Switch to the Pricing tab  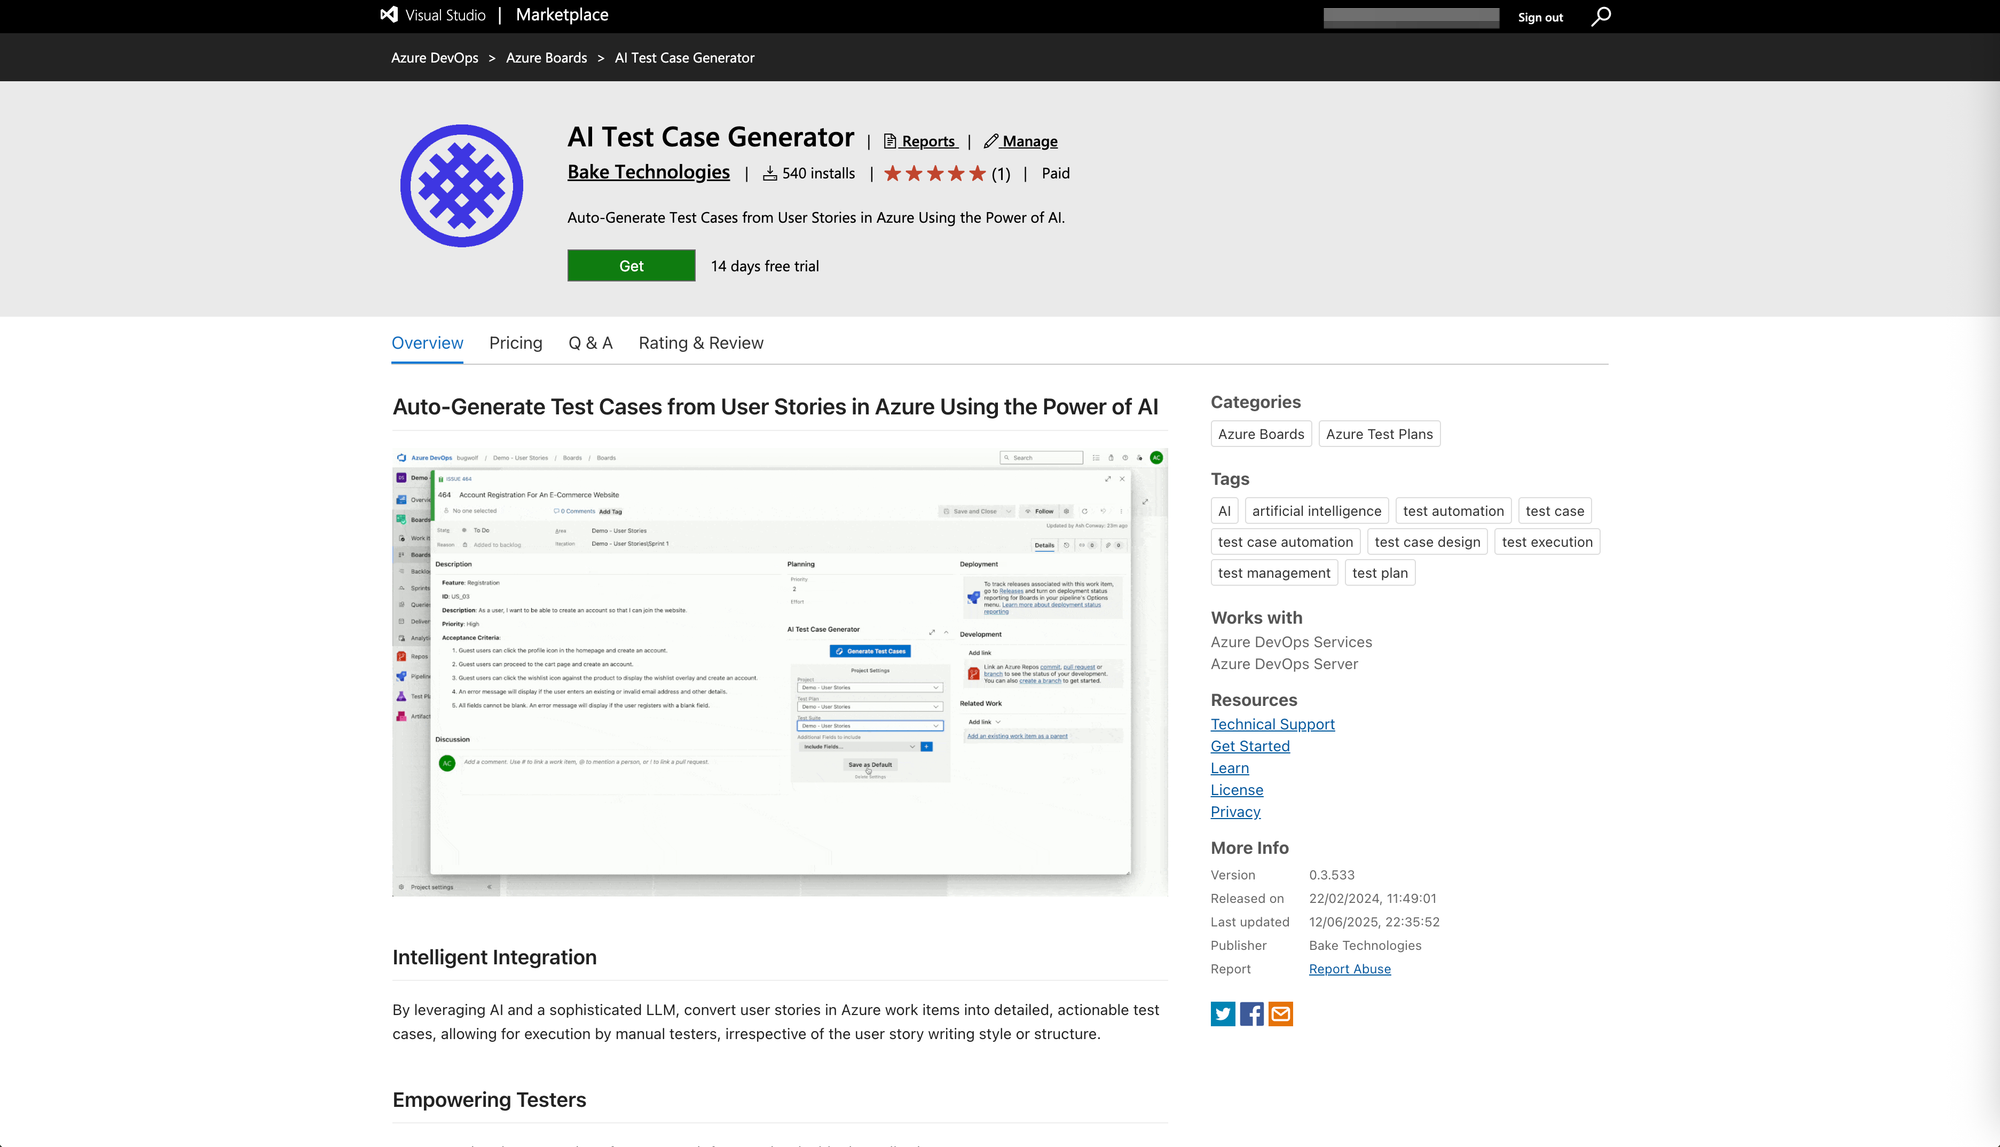[x=516, y=343]
